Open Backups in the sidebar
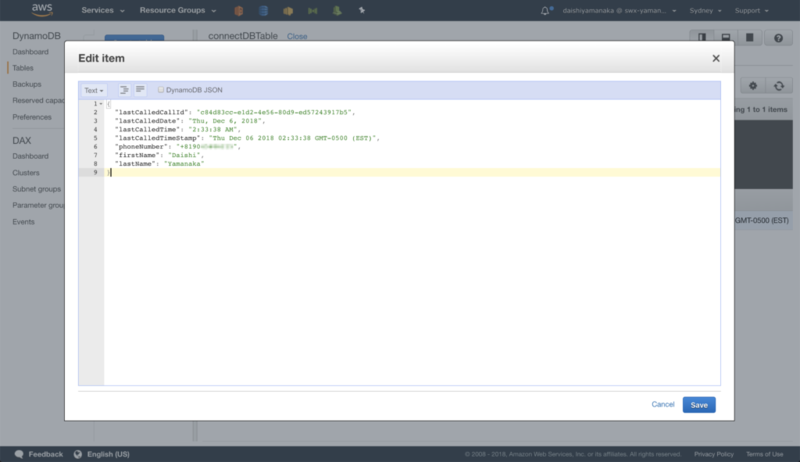This screenshot has width=800, height=462. point(27,84)
